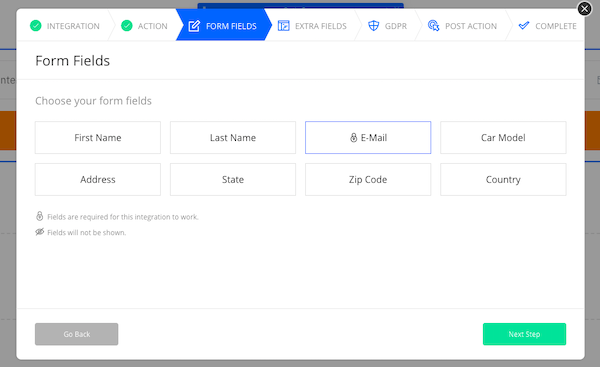Select the State form field

click(x=233, y=179)
